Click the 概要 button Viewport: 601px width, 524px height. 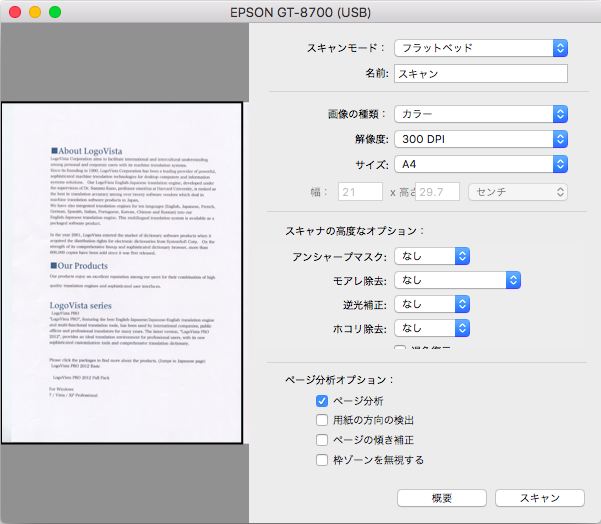442,498
